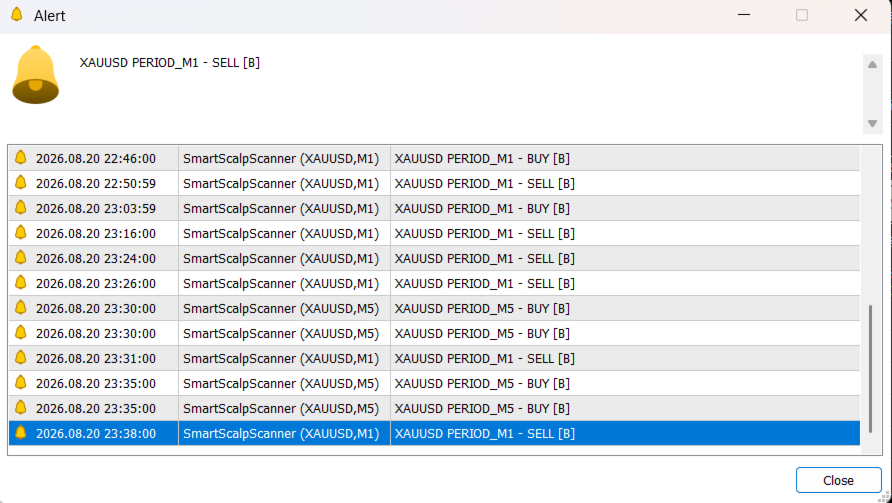Select the timestamp 2026.08.20 22:46:00
The image size is (892, 503).
pos(96,159)
